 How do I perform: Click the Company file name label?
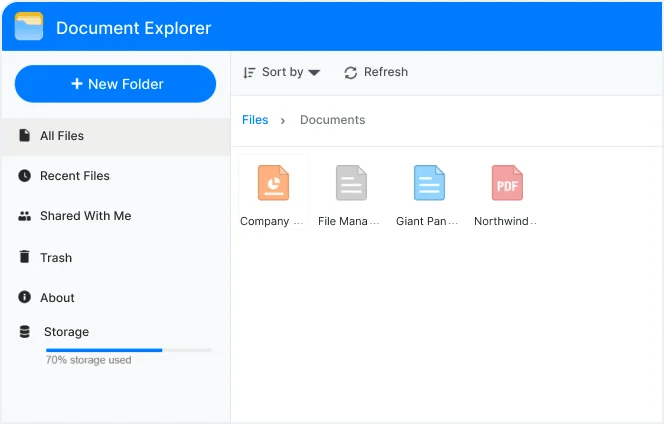(x=272, y=222)
